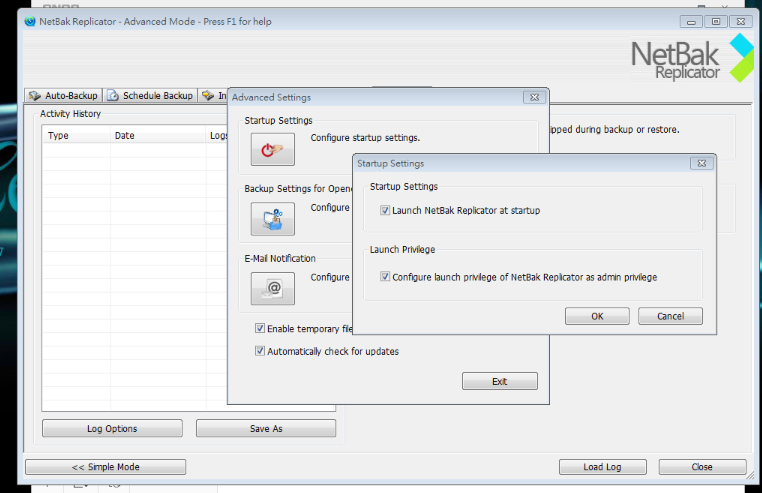The image size is (762, 493).
Task: Switch to Simple Mode
Action: [105, 467]
